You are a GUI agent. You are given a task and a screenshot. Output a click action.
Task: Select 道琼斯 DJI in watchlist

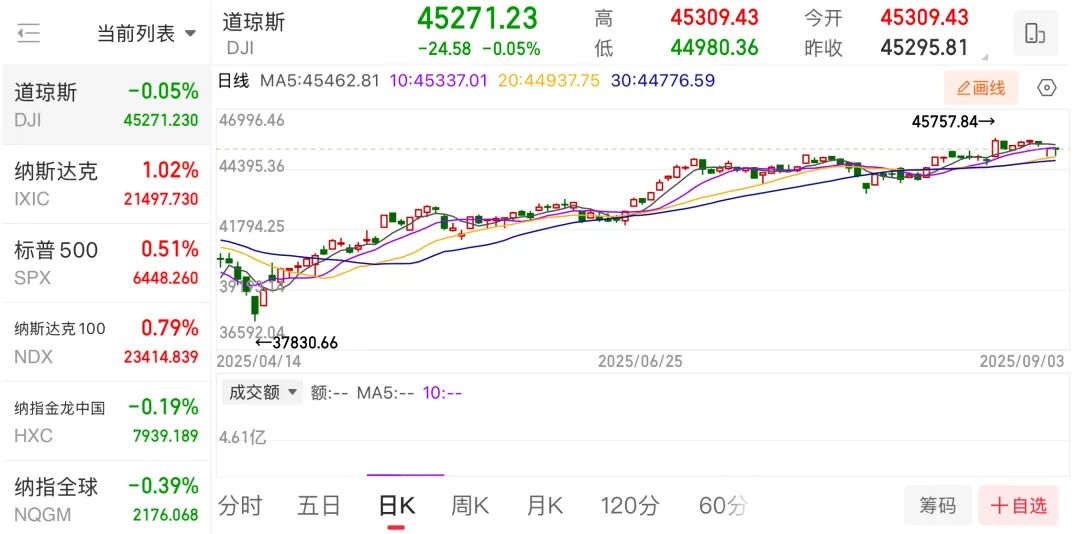(106, 105)
